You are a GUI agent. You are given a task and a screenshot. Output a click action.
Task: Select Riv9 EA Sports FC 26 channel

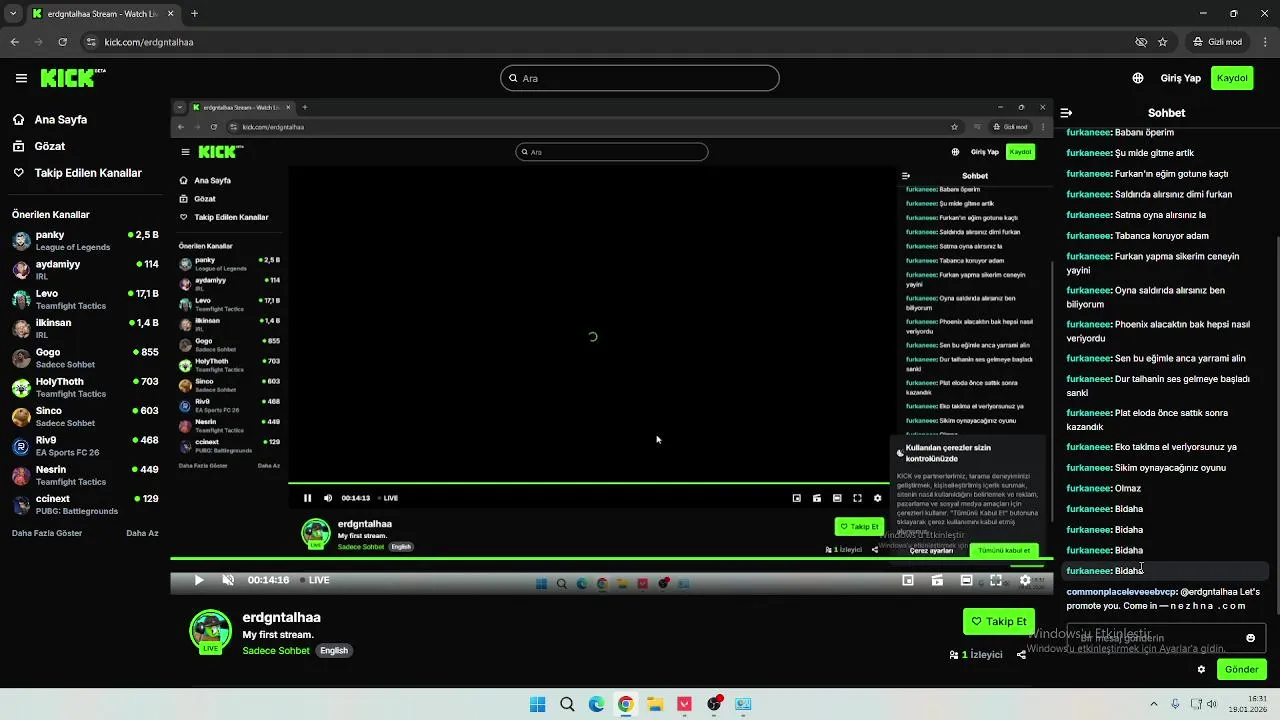[x=85, y=446]
